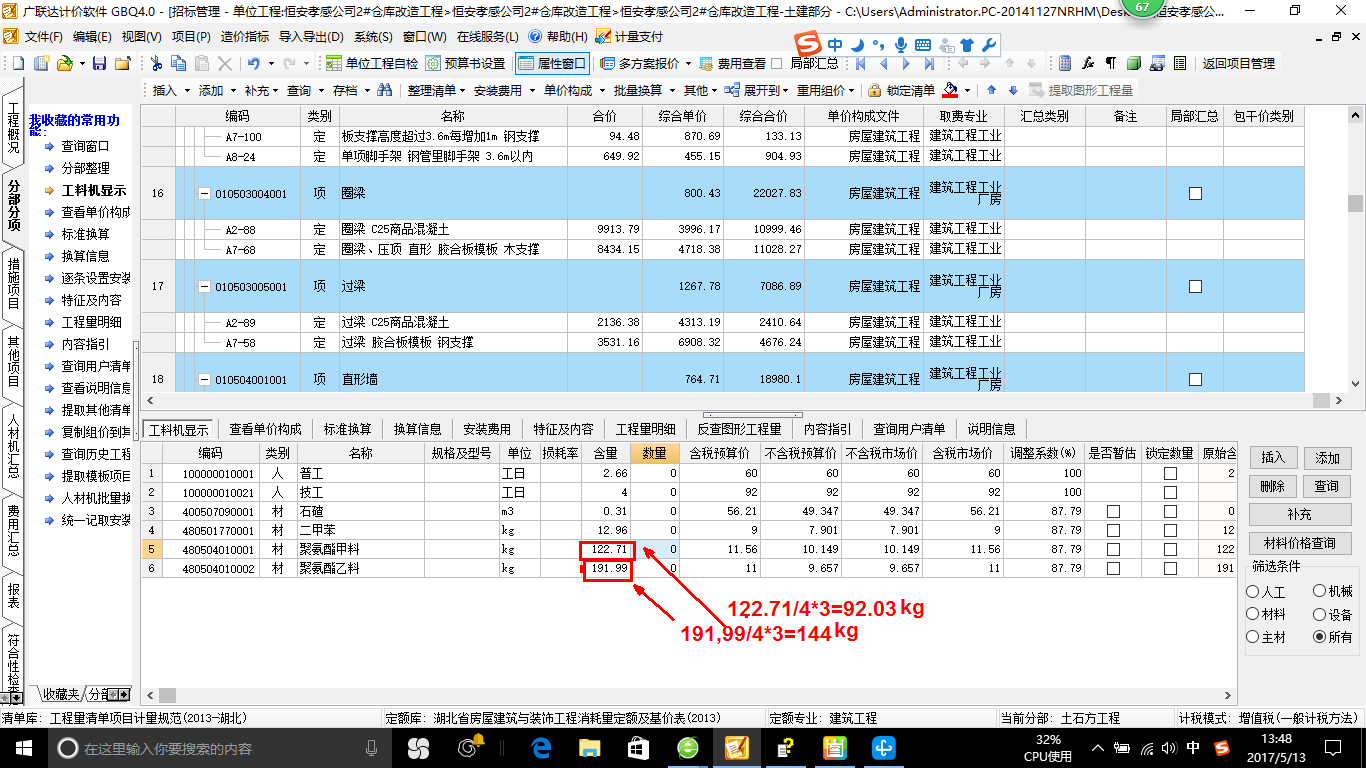
Task: Check 局部汇总 box for row 直形墙
Action: (x=1195, y=380)
